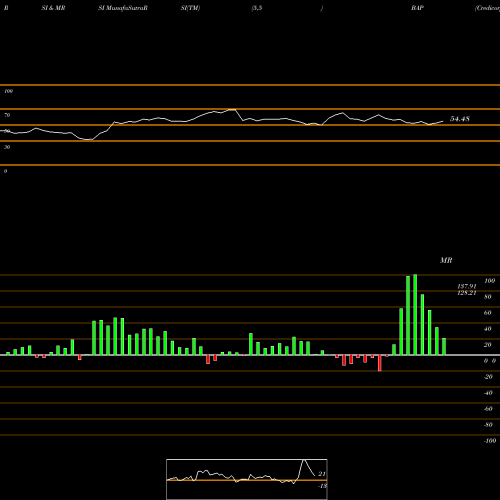Image resolution: width=500 pixels, height=500 pixels.
Task: Click the mini overview chart thumbnail
Action: 247,479
